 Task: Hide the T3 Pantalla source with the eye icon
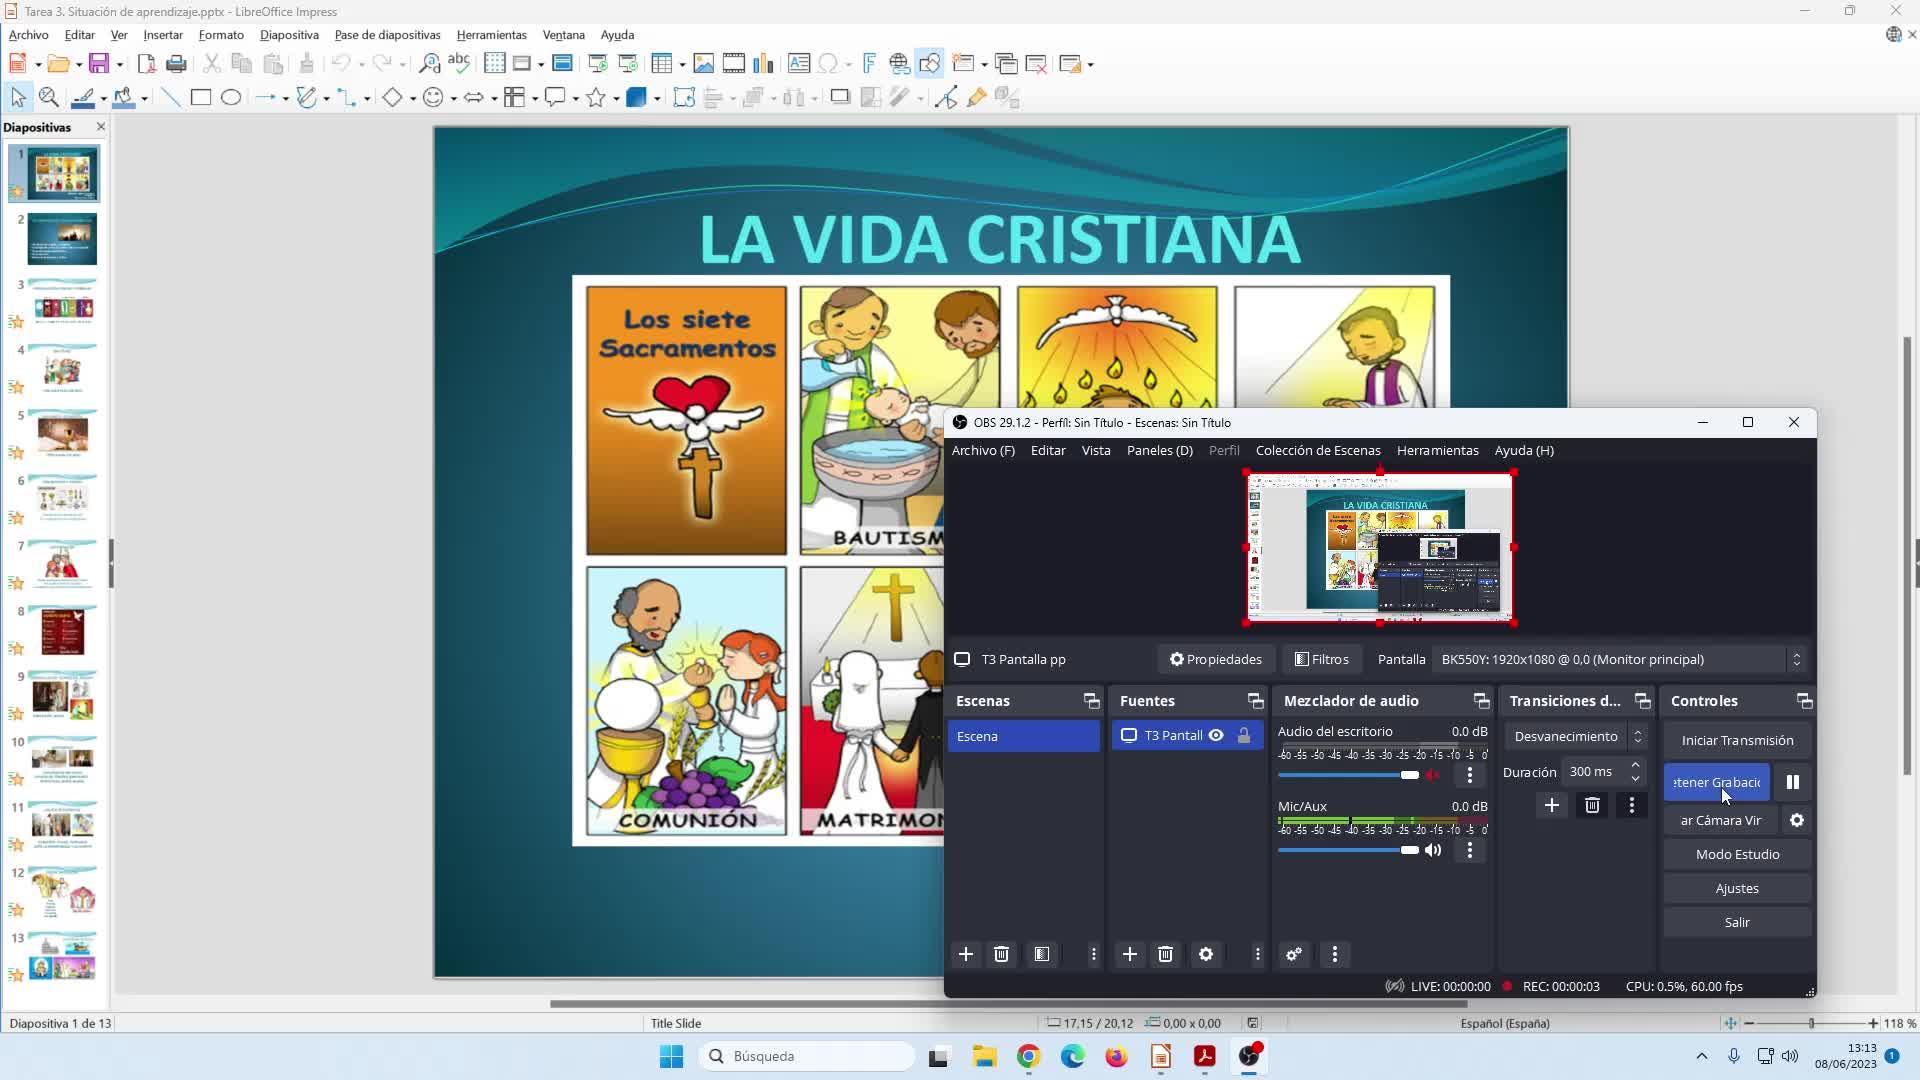[x=1216, y=735]
